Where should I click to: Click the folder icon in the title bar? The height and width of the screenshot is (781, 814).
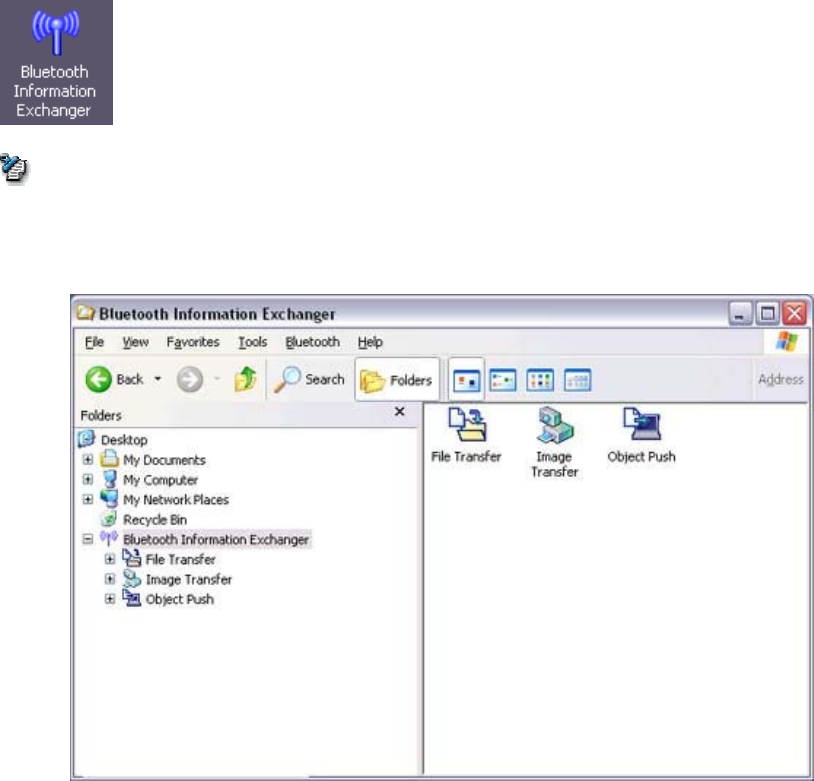pos(86,313)
